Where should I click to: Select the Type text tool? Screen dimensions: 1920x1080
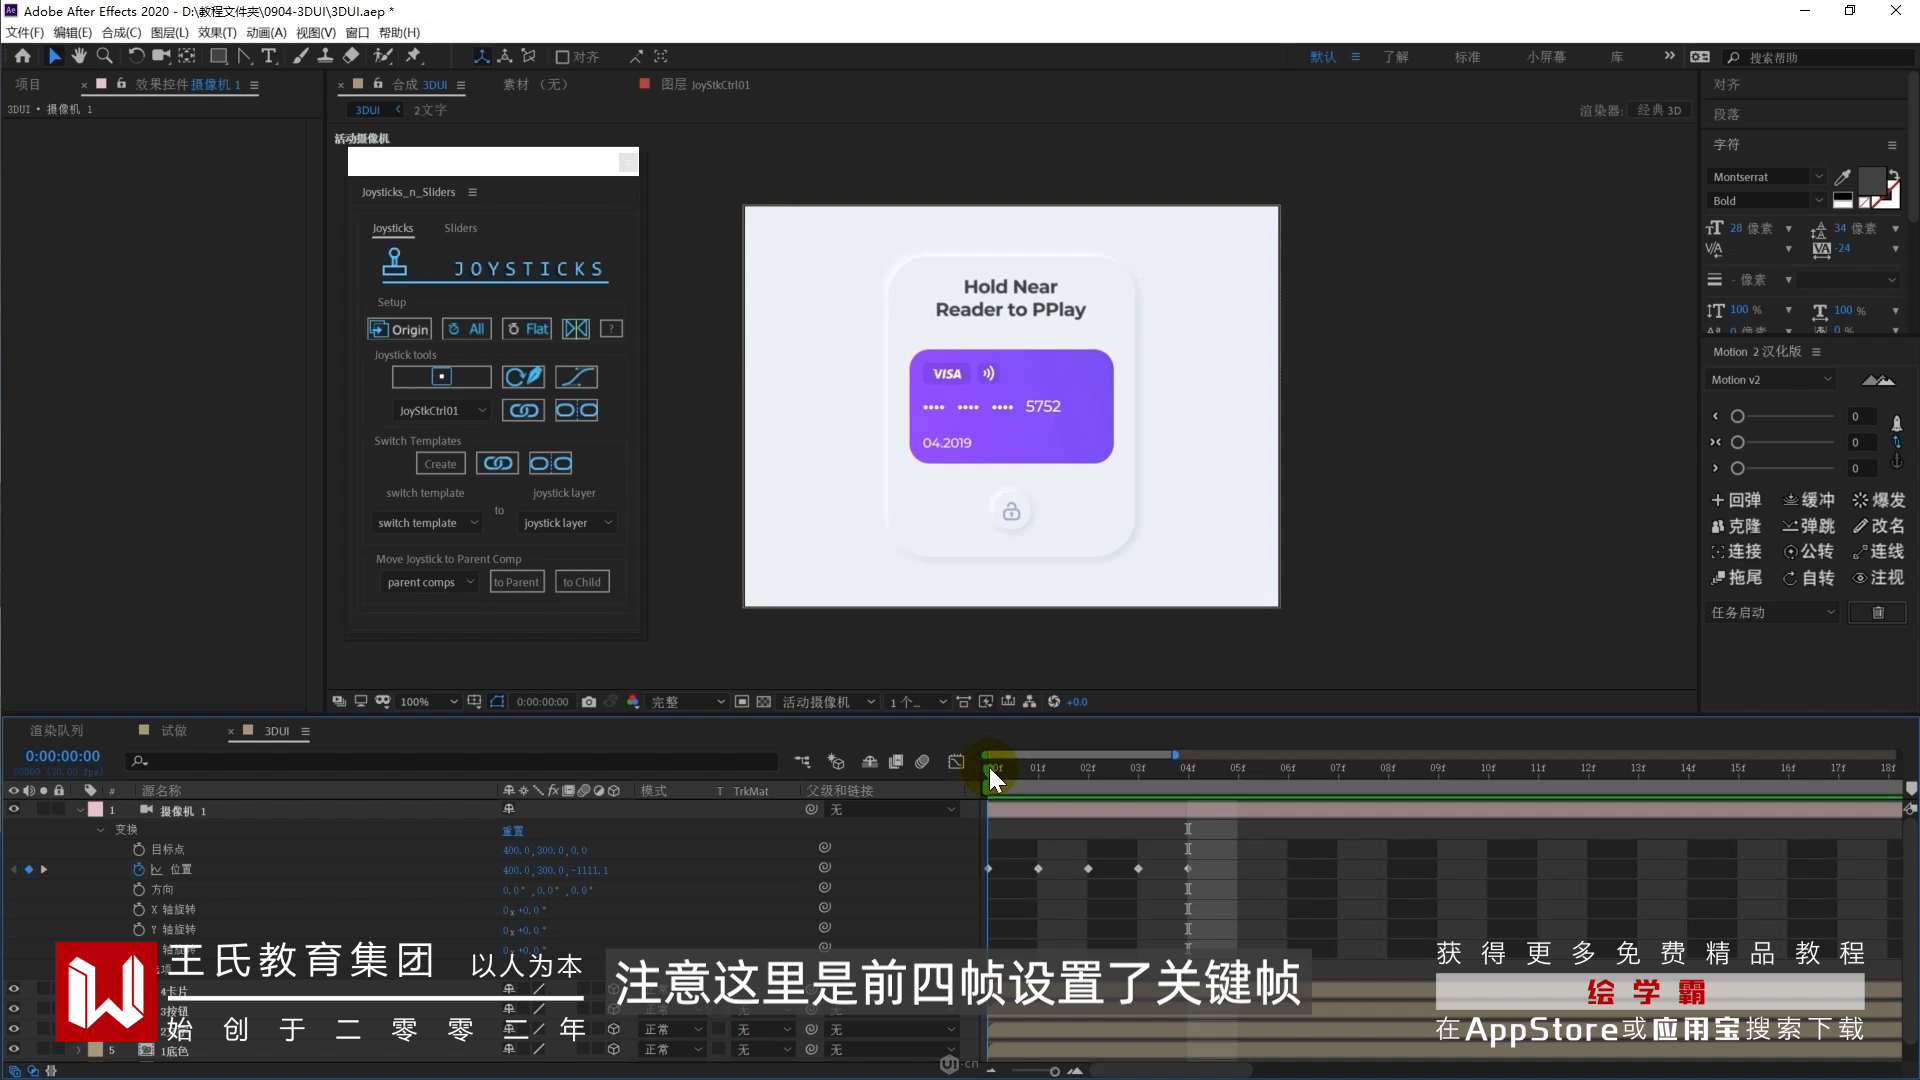click(x=269, y=56)
